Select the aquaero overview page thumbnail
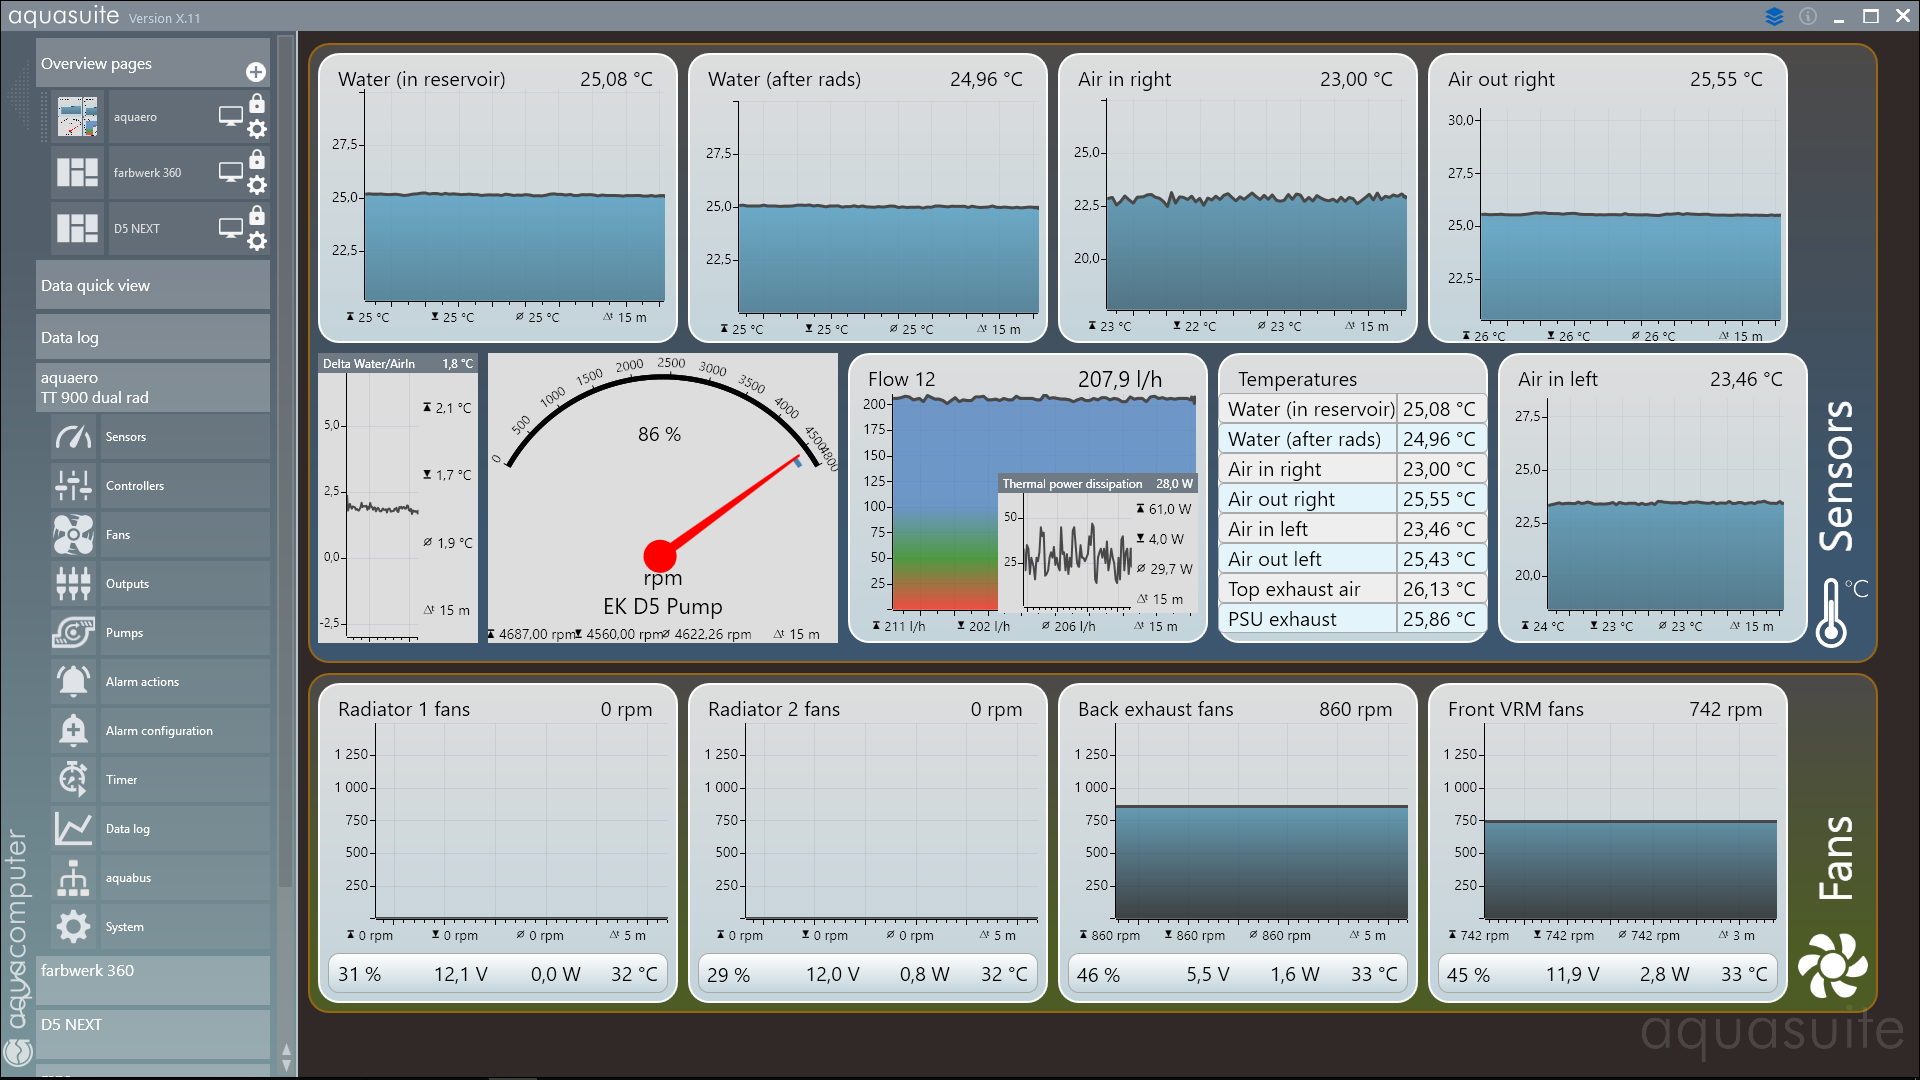1920x1080 pixels. click(77, 117)
